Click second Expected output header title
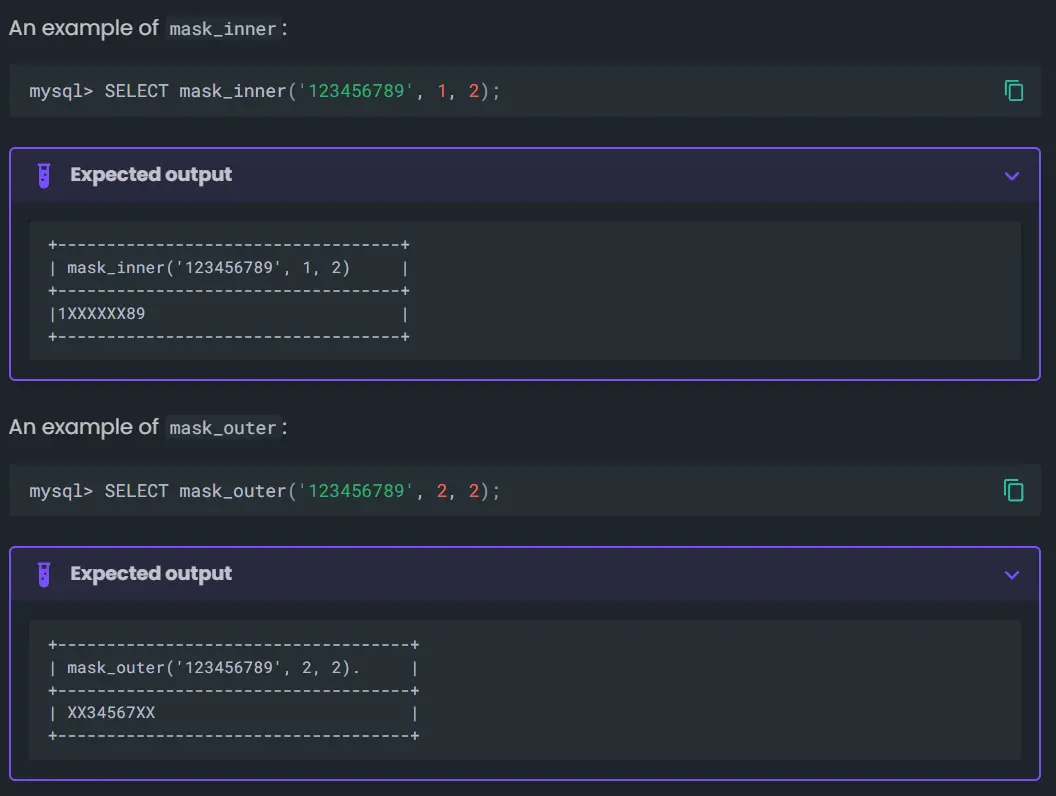Viewport: 1056px width, 796px height. pyautogui.click(x=151, y=574)
